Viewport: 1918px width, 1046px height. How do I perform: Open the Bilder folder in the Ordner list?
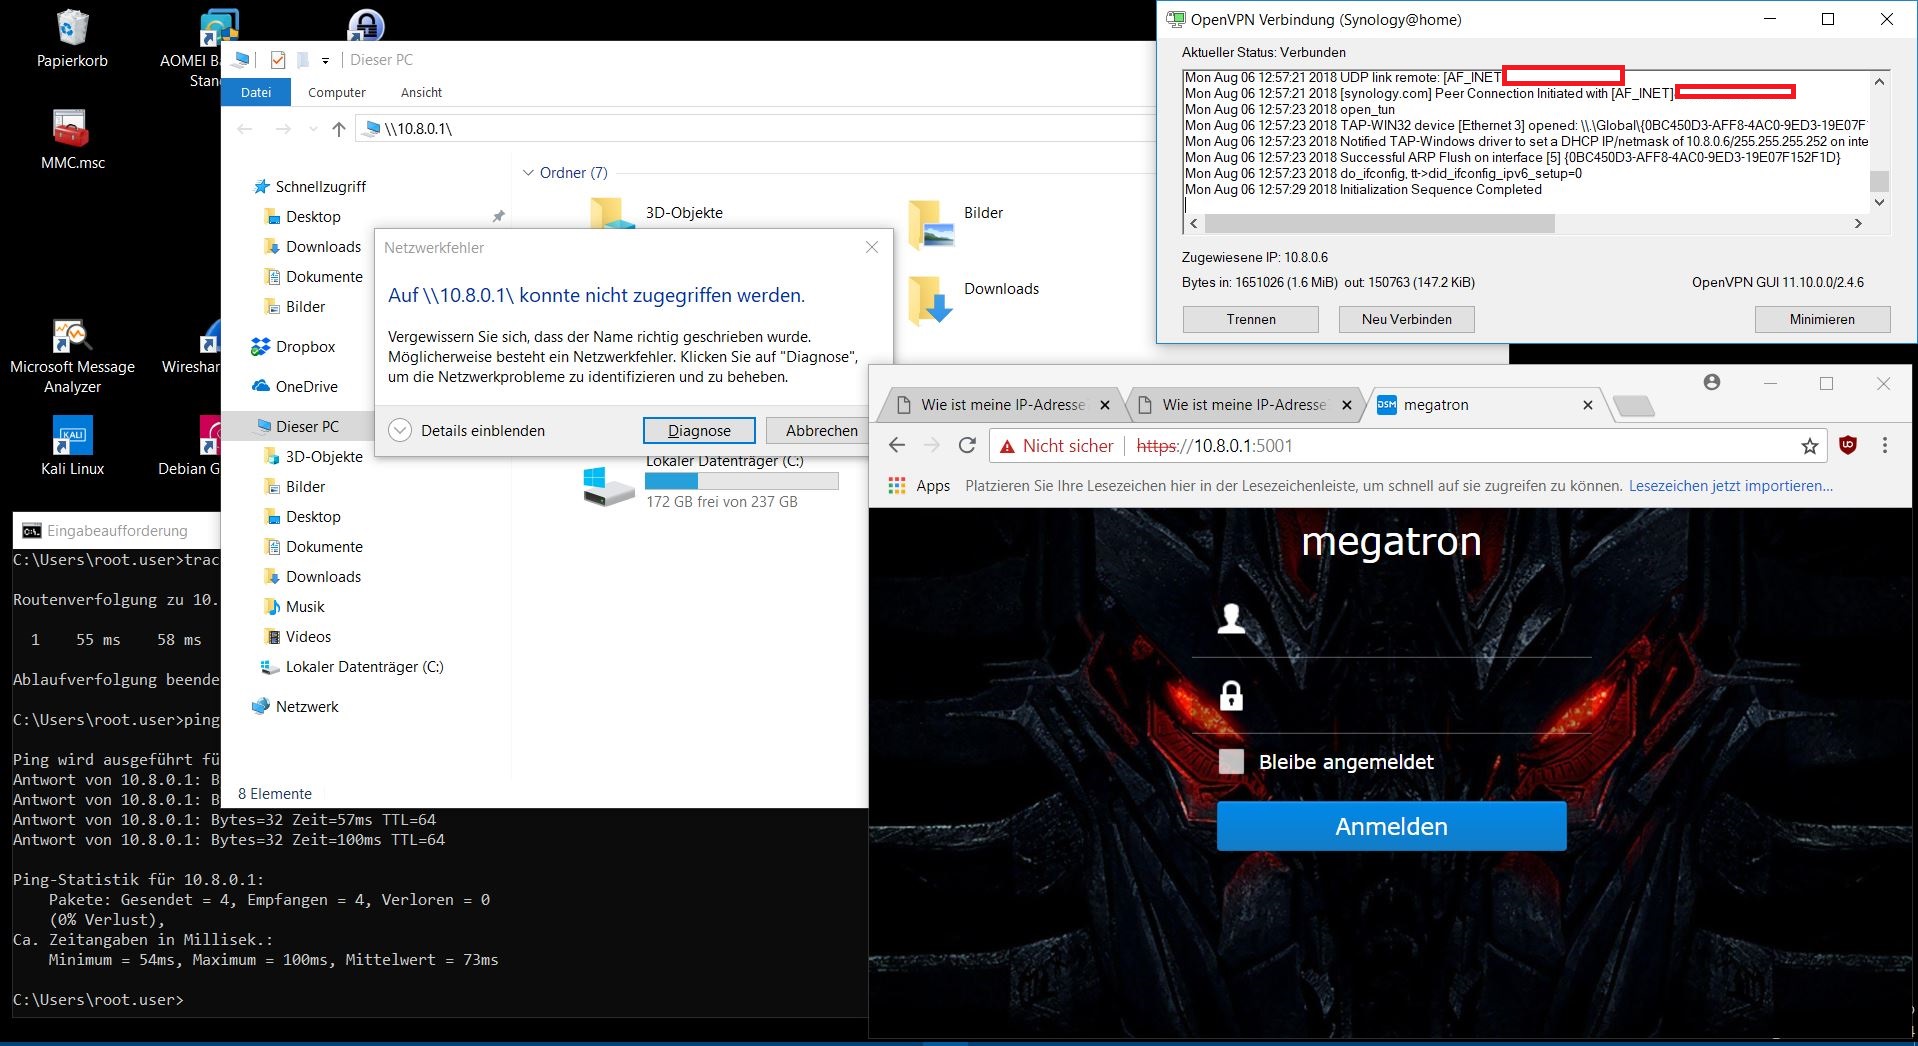coord(955,224)
